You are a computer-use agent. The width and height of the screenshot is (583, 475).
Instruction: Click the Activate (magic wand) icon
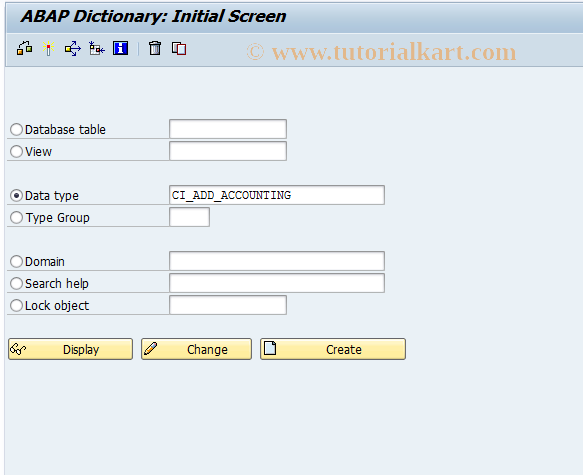tap(48, 48)
